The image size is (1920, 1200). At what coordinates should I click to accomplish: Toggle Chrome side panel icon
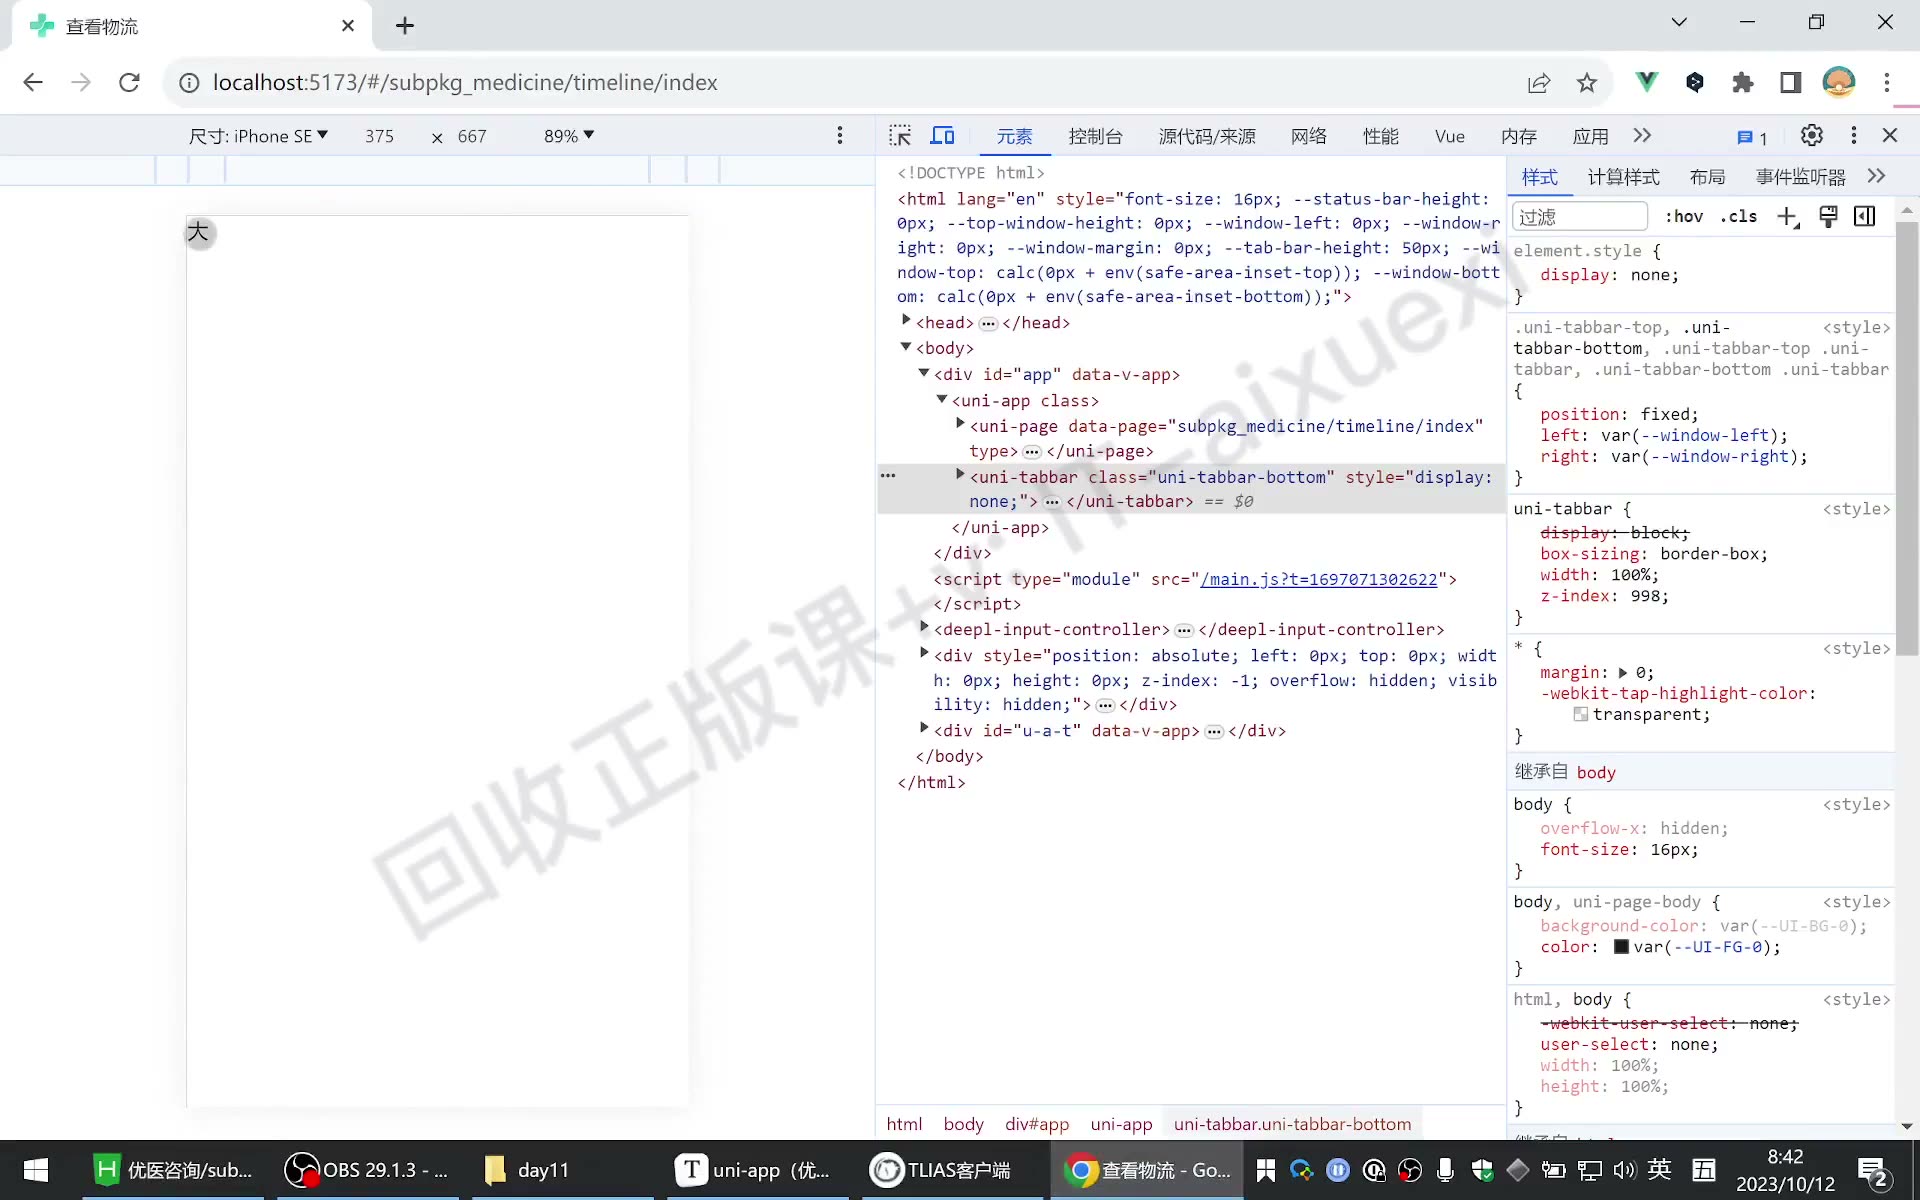pos(1790,83)
